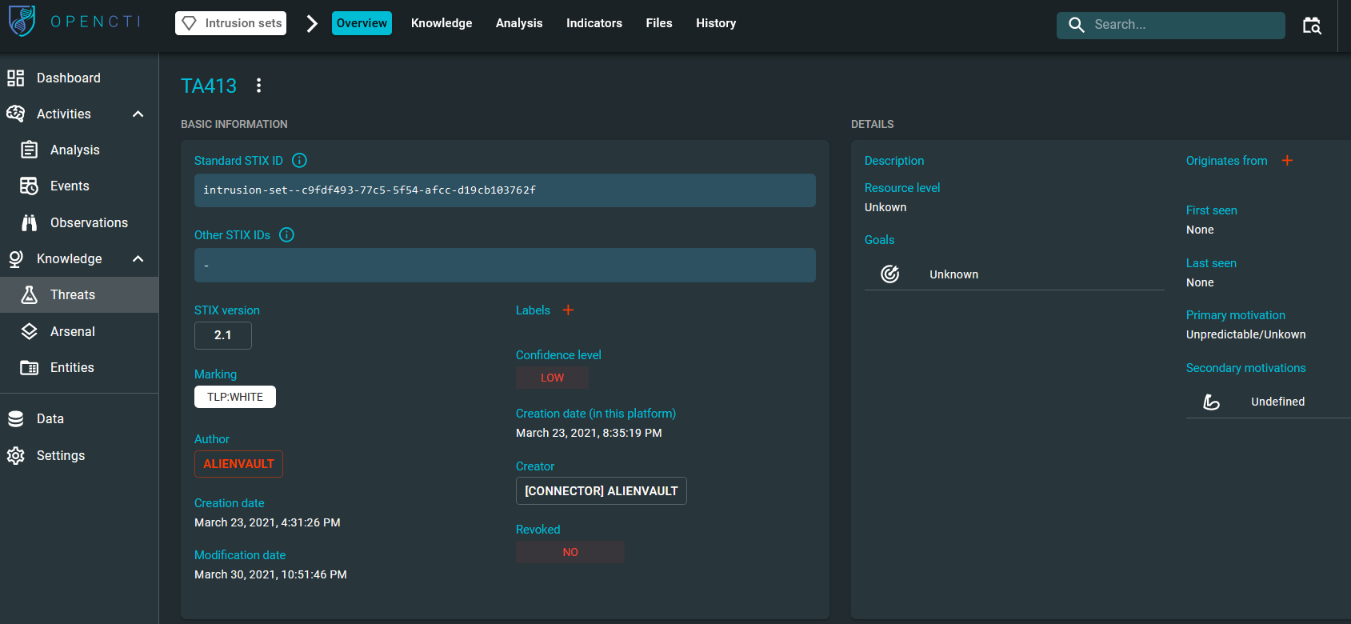The height and width of the screenshot is (624, 1351).
Task: Add a label with the plus icon
Action: [x=568, y=310]
